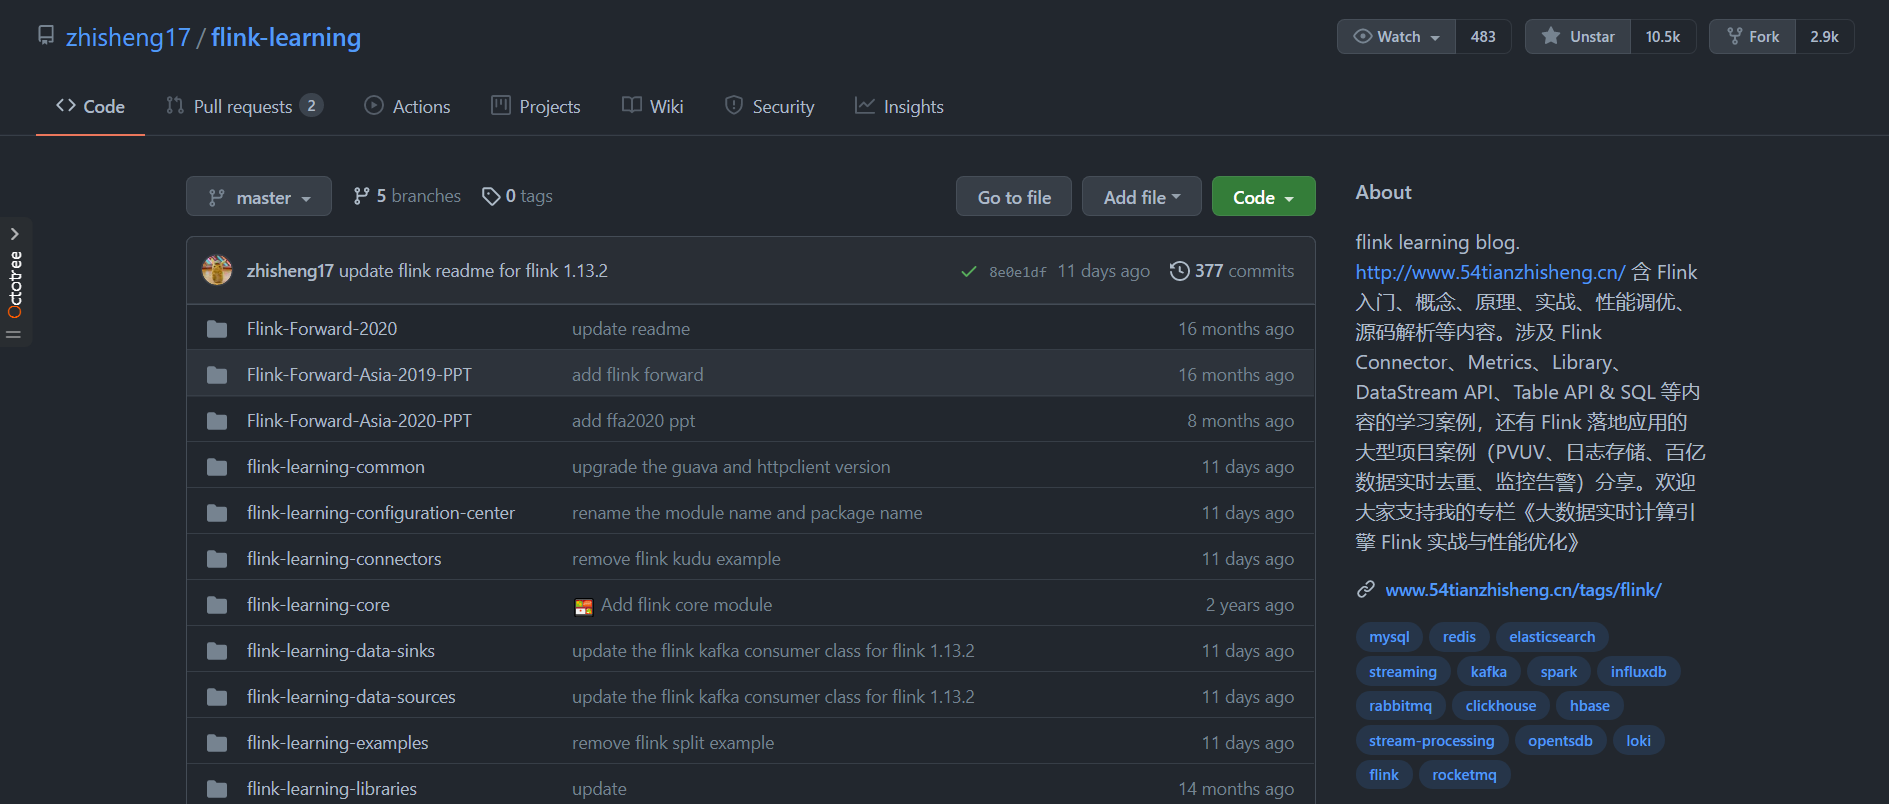Open the Actions tab
Viewport: 1889px width, 804px height.
click(407, 106)
